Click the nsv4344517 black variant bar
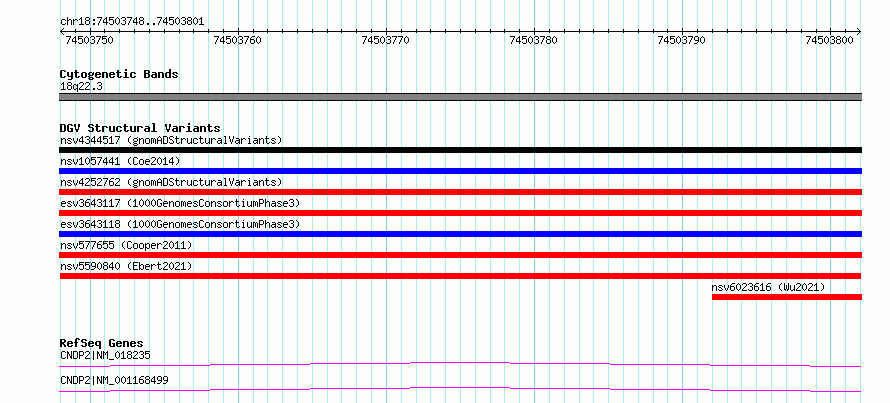 tap(460, 150)
